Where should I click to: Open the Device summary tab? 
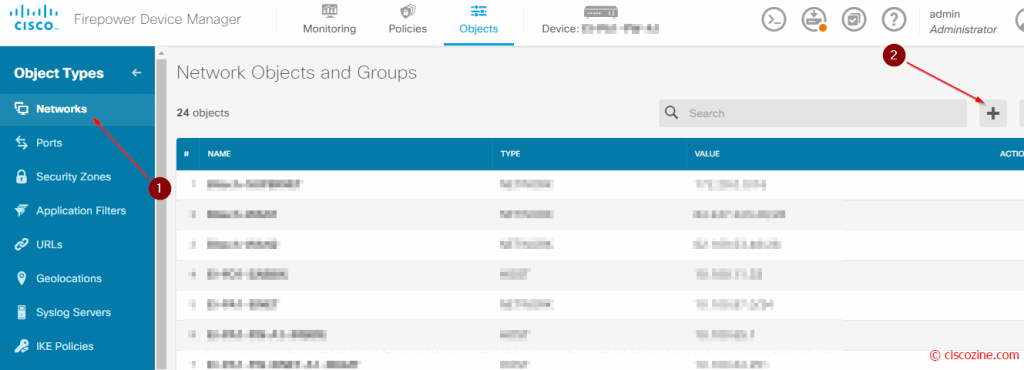[x=601, y=20]
